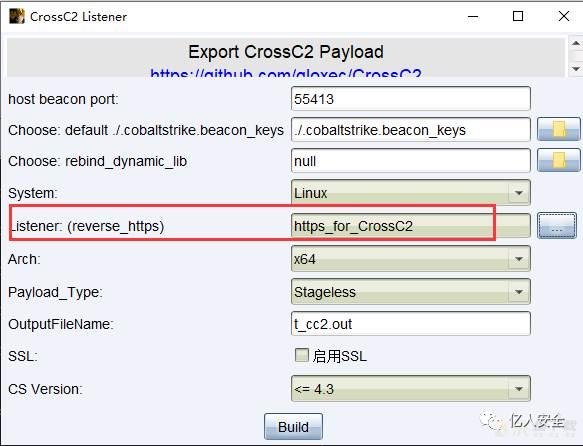Click the 'Export CrossC2 Payload' heading

tap(286, 52)
